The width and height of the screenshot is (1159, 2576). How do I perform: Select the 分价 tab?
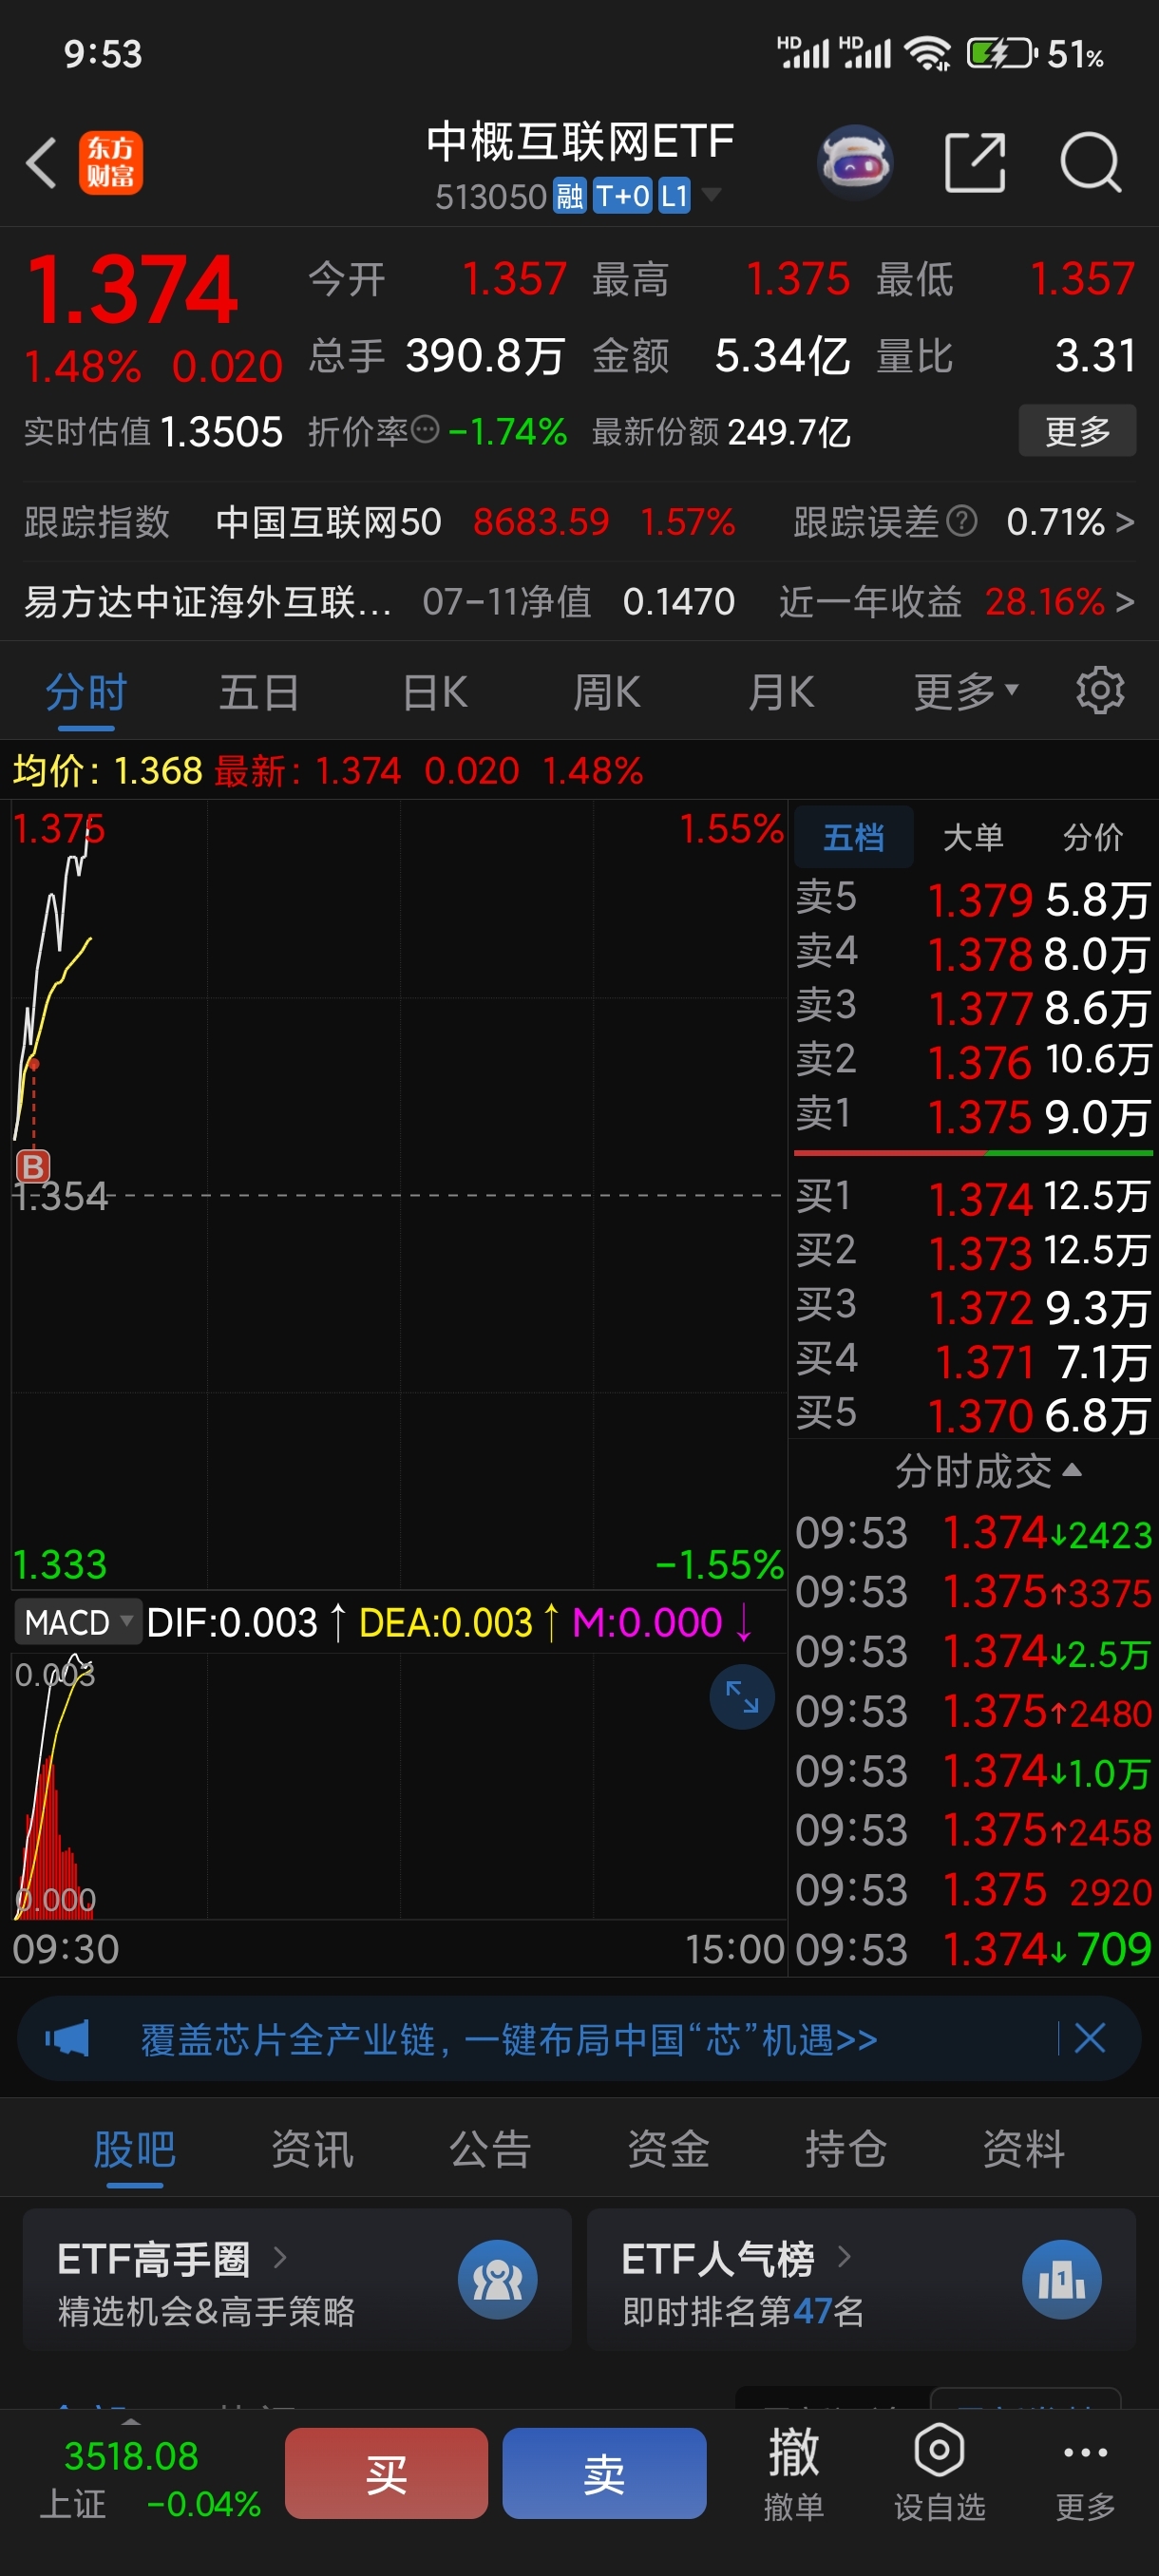(1092, 836)
